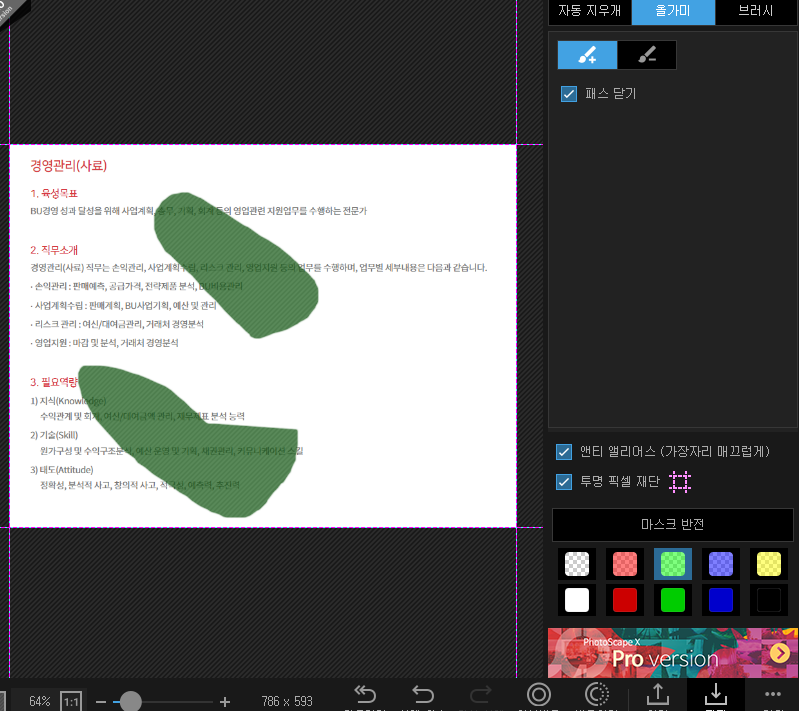This screenshot has width=799, height=711.
Task: Click the double-circle compare original icon
Action: tap(539, 695)
